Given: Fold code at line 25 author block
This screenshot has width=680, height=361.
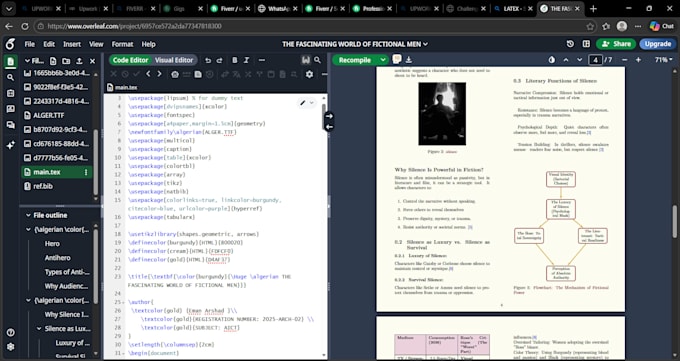Looking at the screenshot, I should (123, 302).
